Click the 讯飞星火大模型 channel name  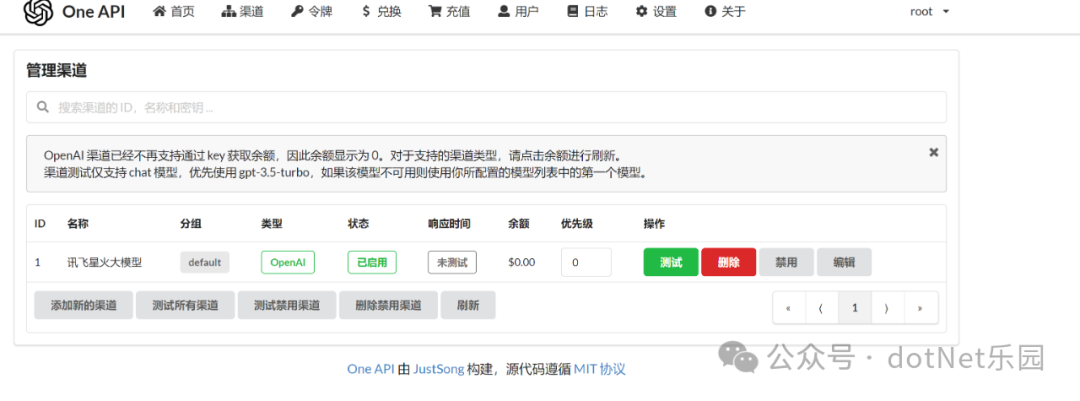(x=105, y=263)
